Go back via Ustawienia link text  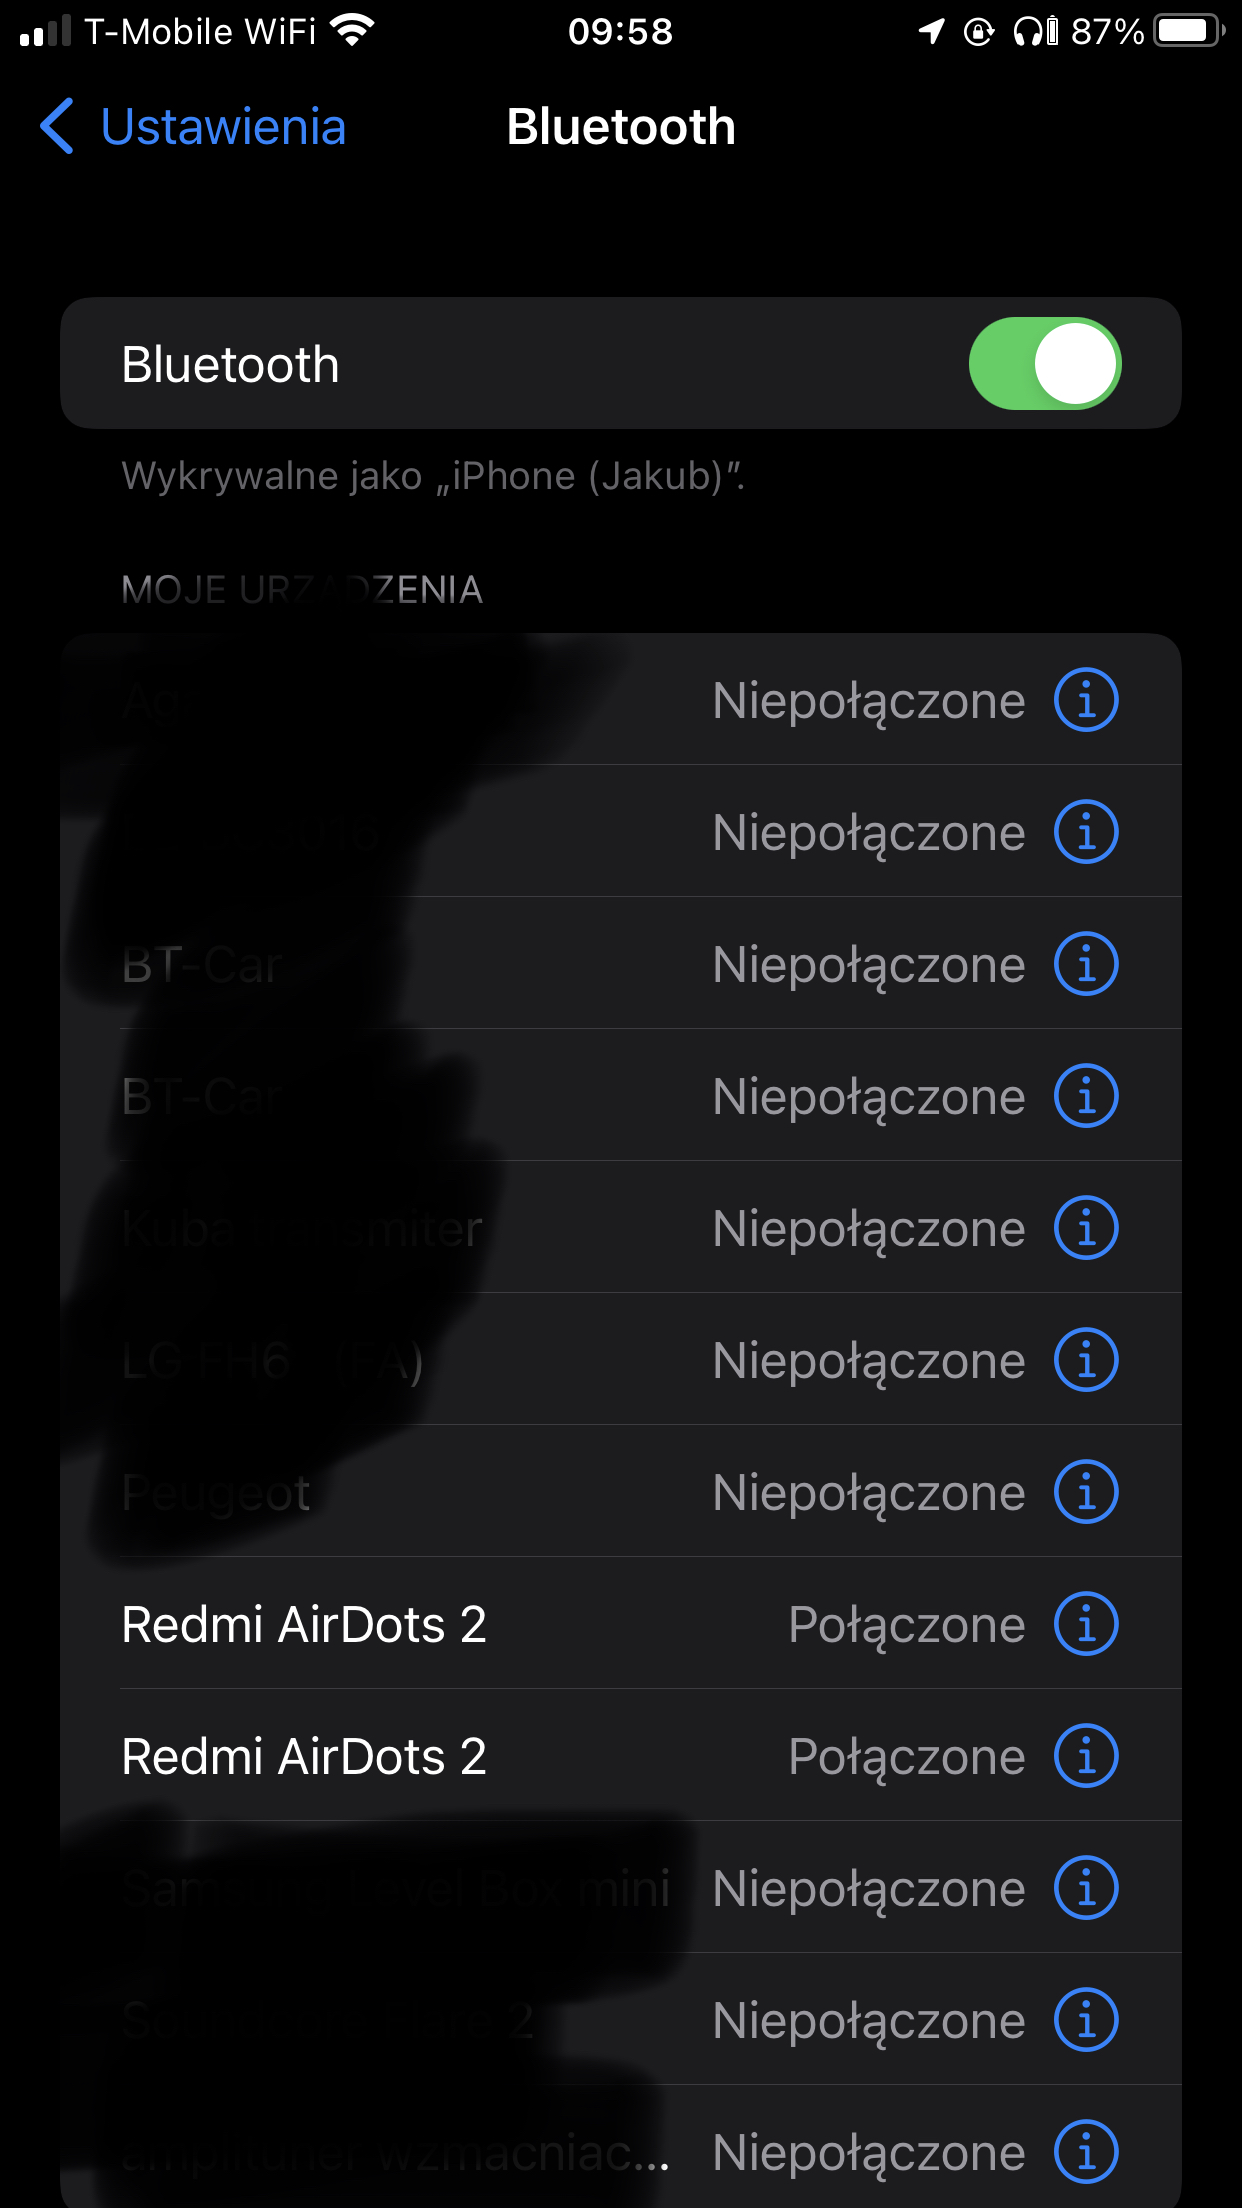pos(223,127)
